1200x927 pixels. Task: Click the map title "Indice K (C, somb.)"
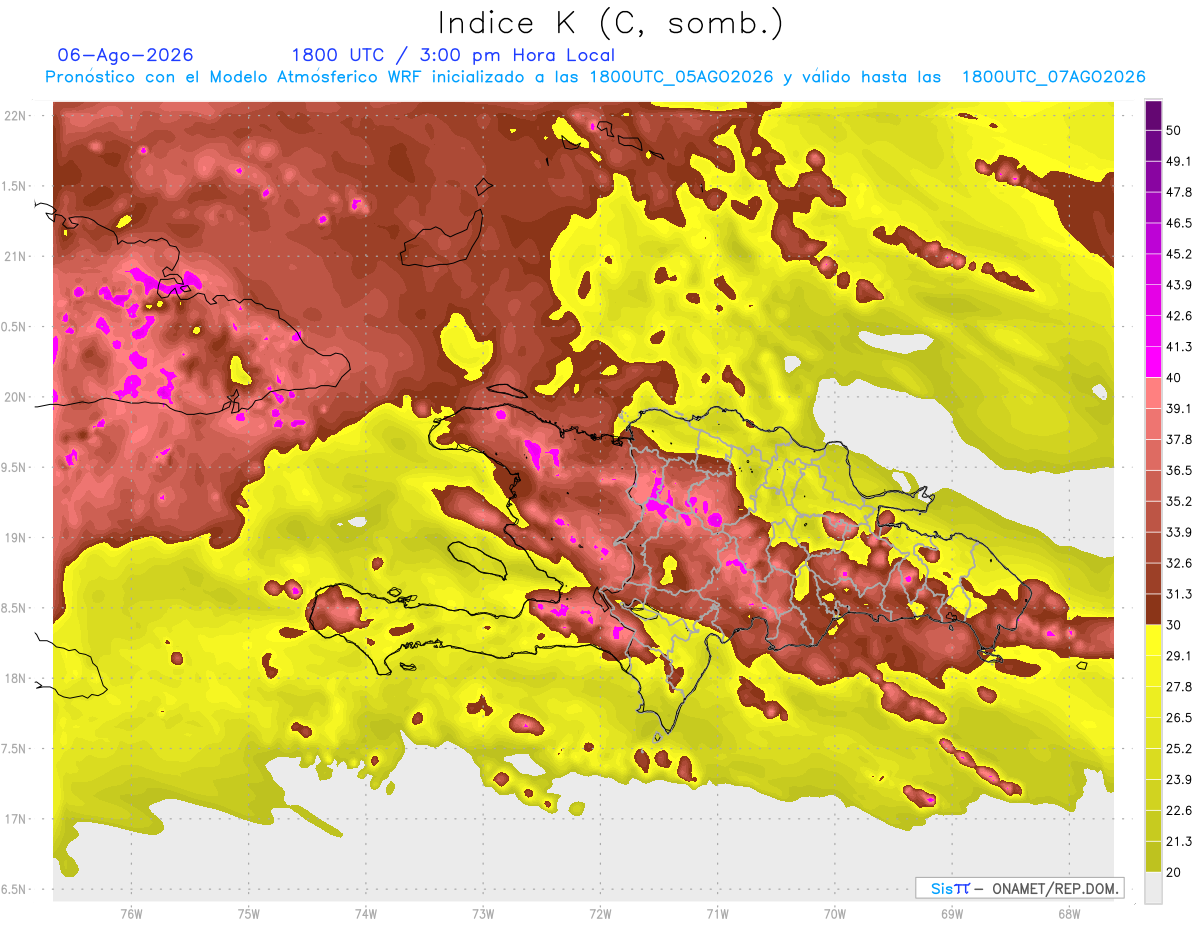(x=610, y=23)
